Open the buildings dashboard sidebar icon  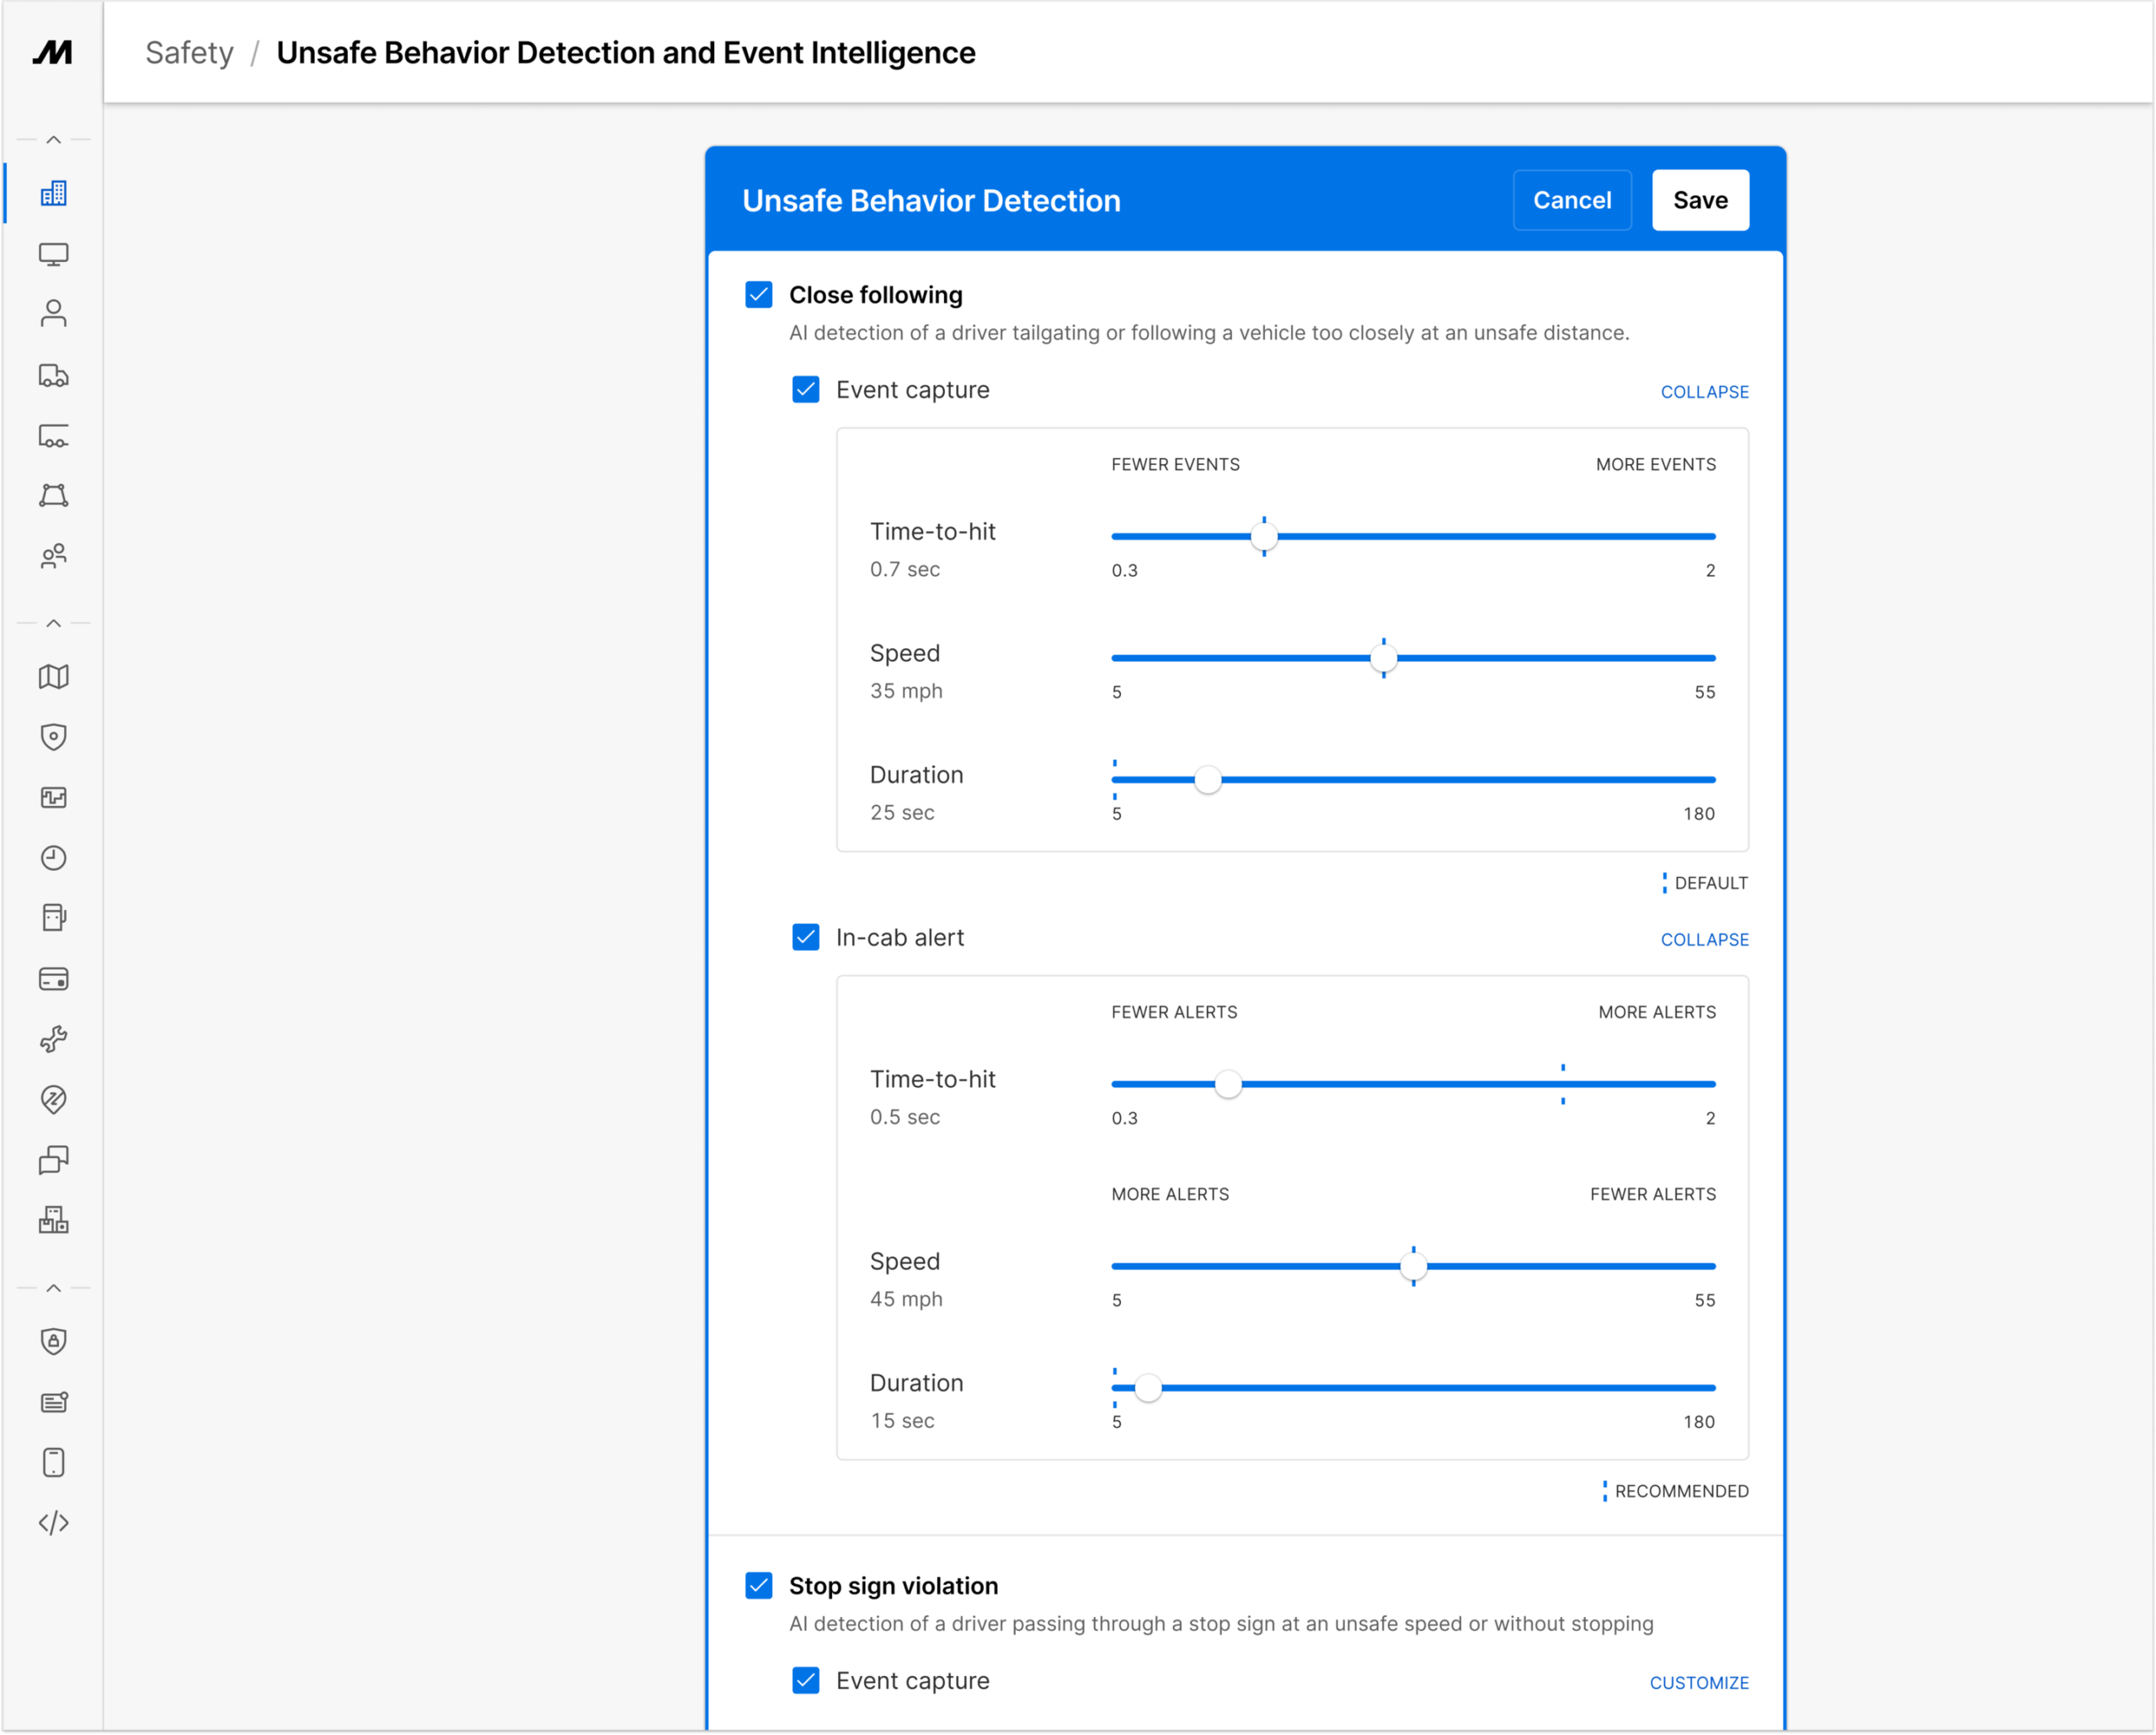(53, 194)
